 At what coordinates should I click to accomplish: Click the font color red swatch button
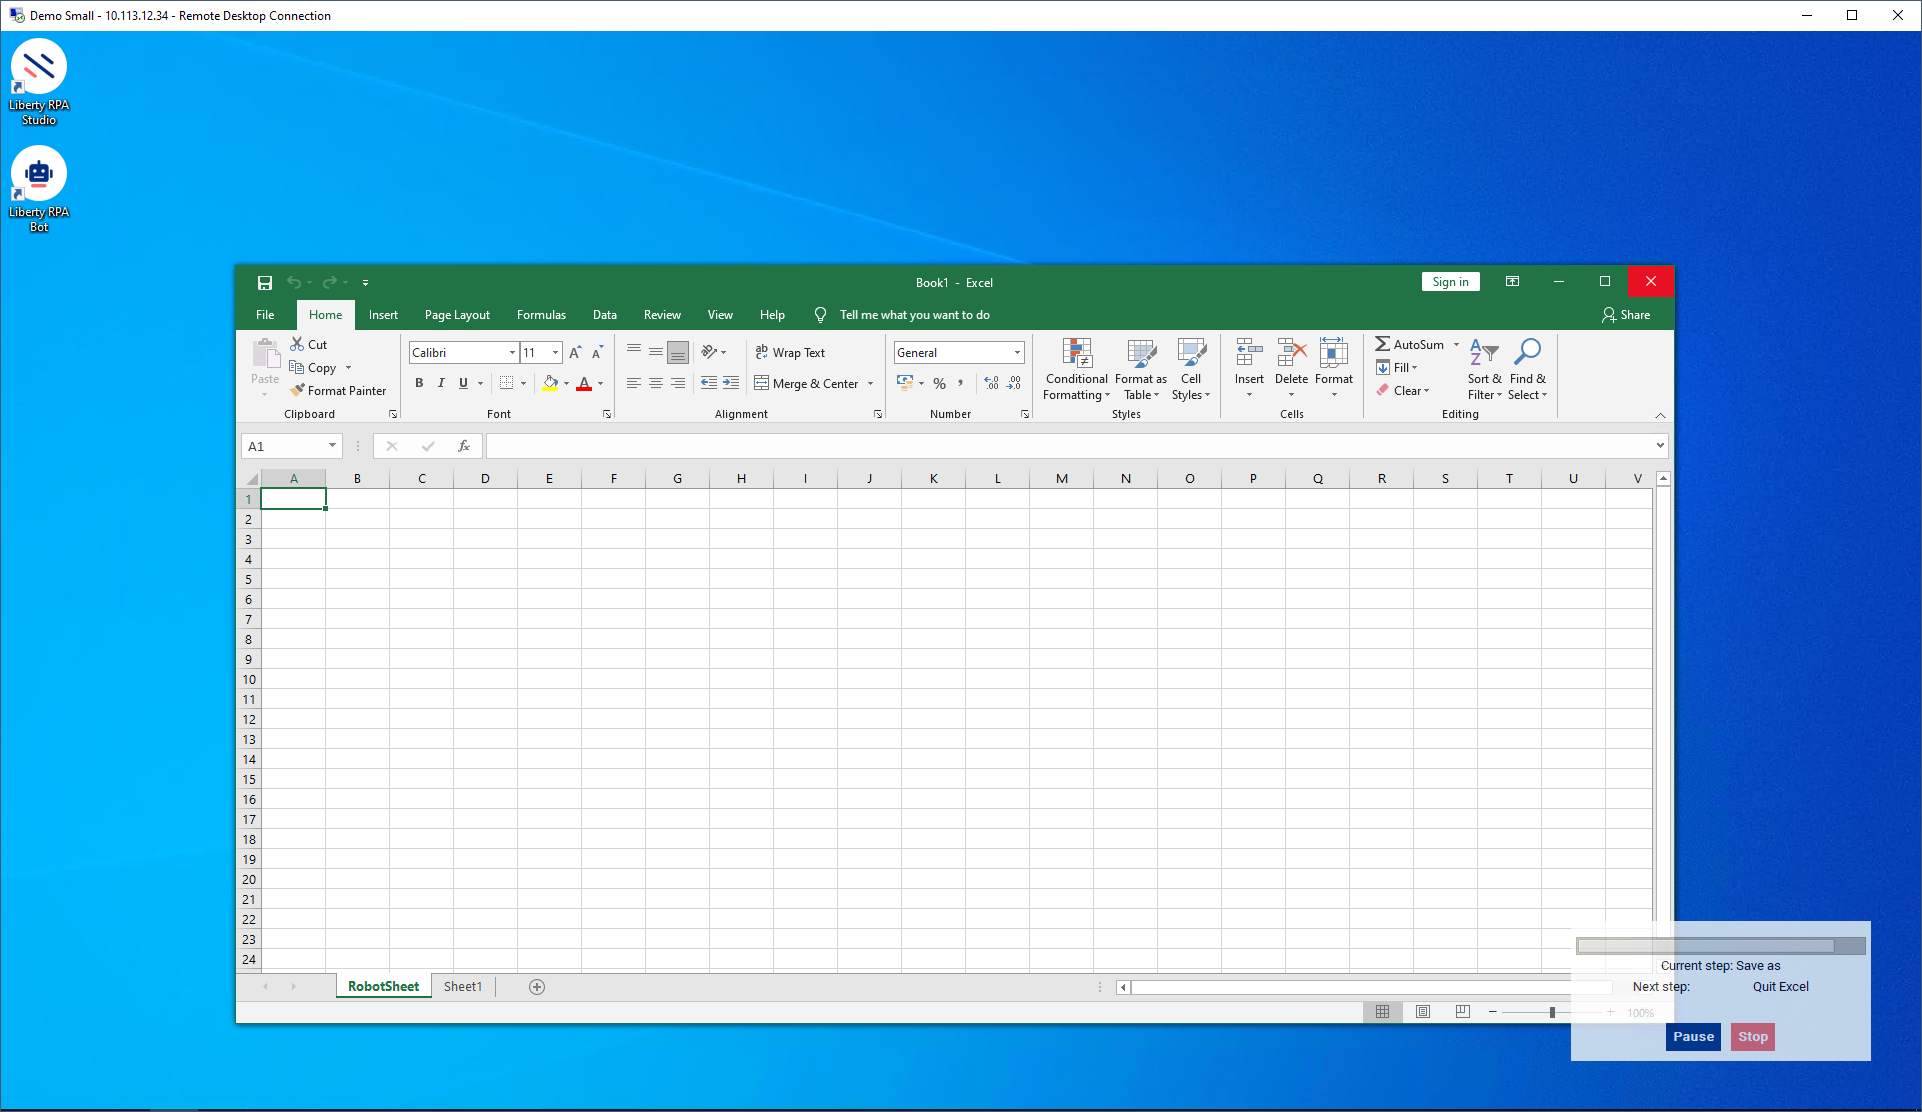click(584, 384)
